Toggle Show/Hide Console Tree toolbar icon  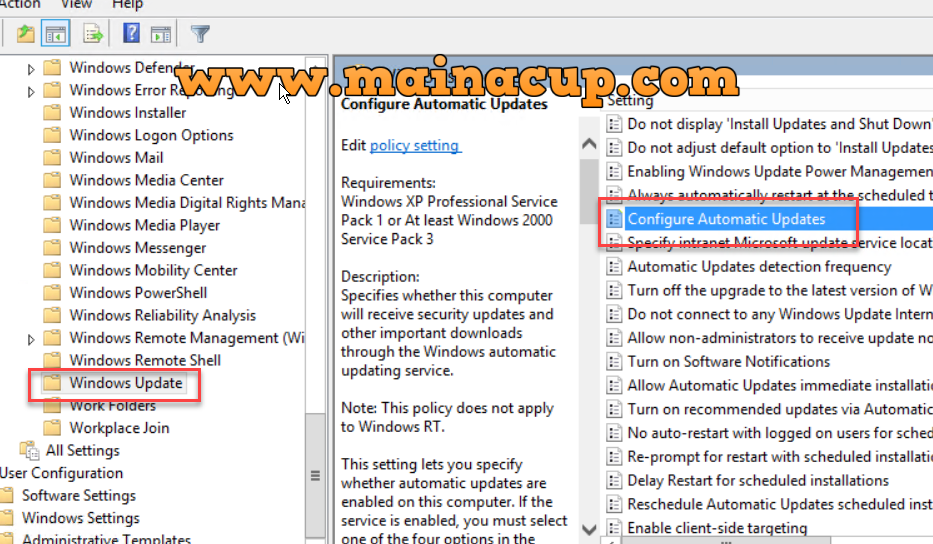(55, 34)
